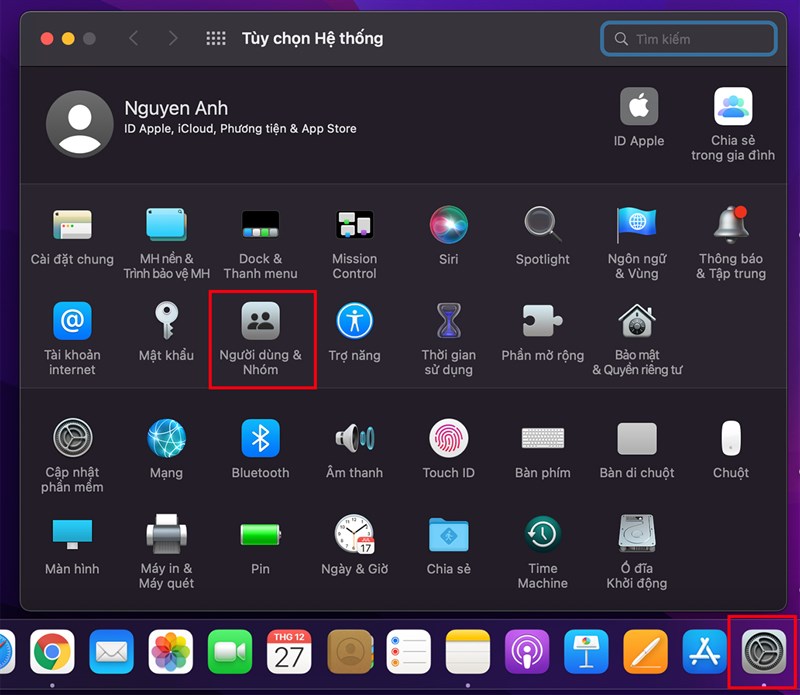Select the Siri preference icon

[448, 225]
